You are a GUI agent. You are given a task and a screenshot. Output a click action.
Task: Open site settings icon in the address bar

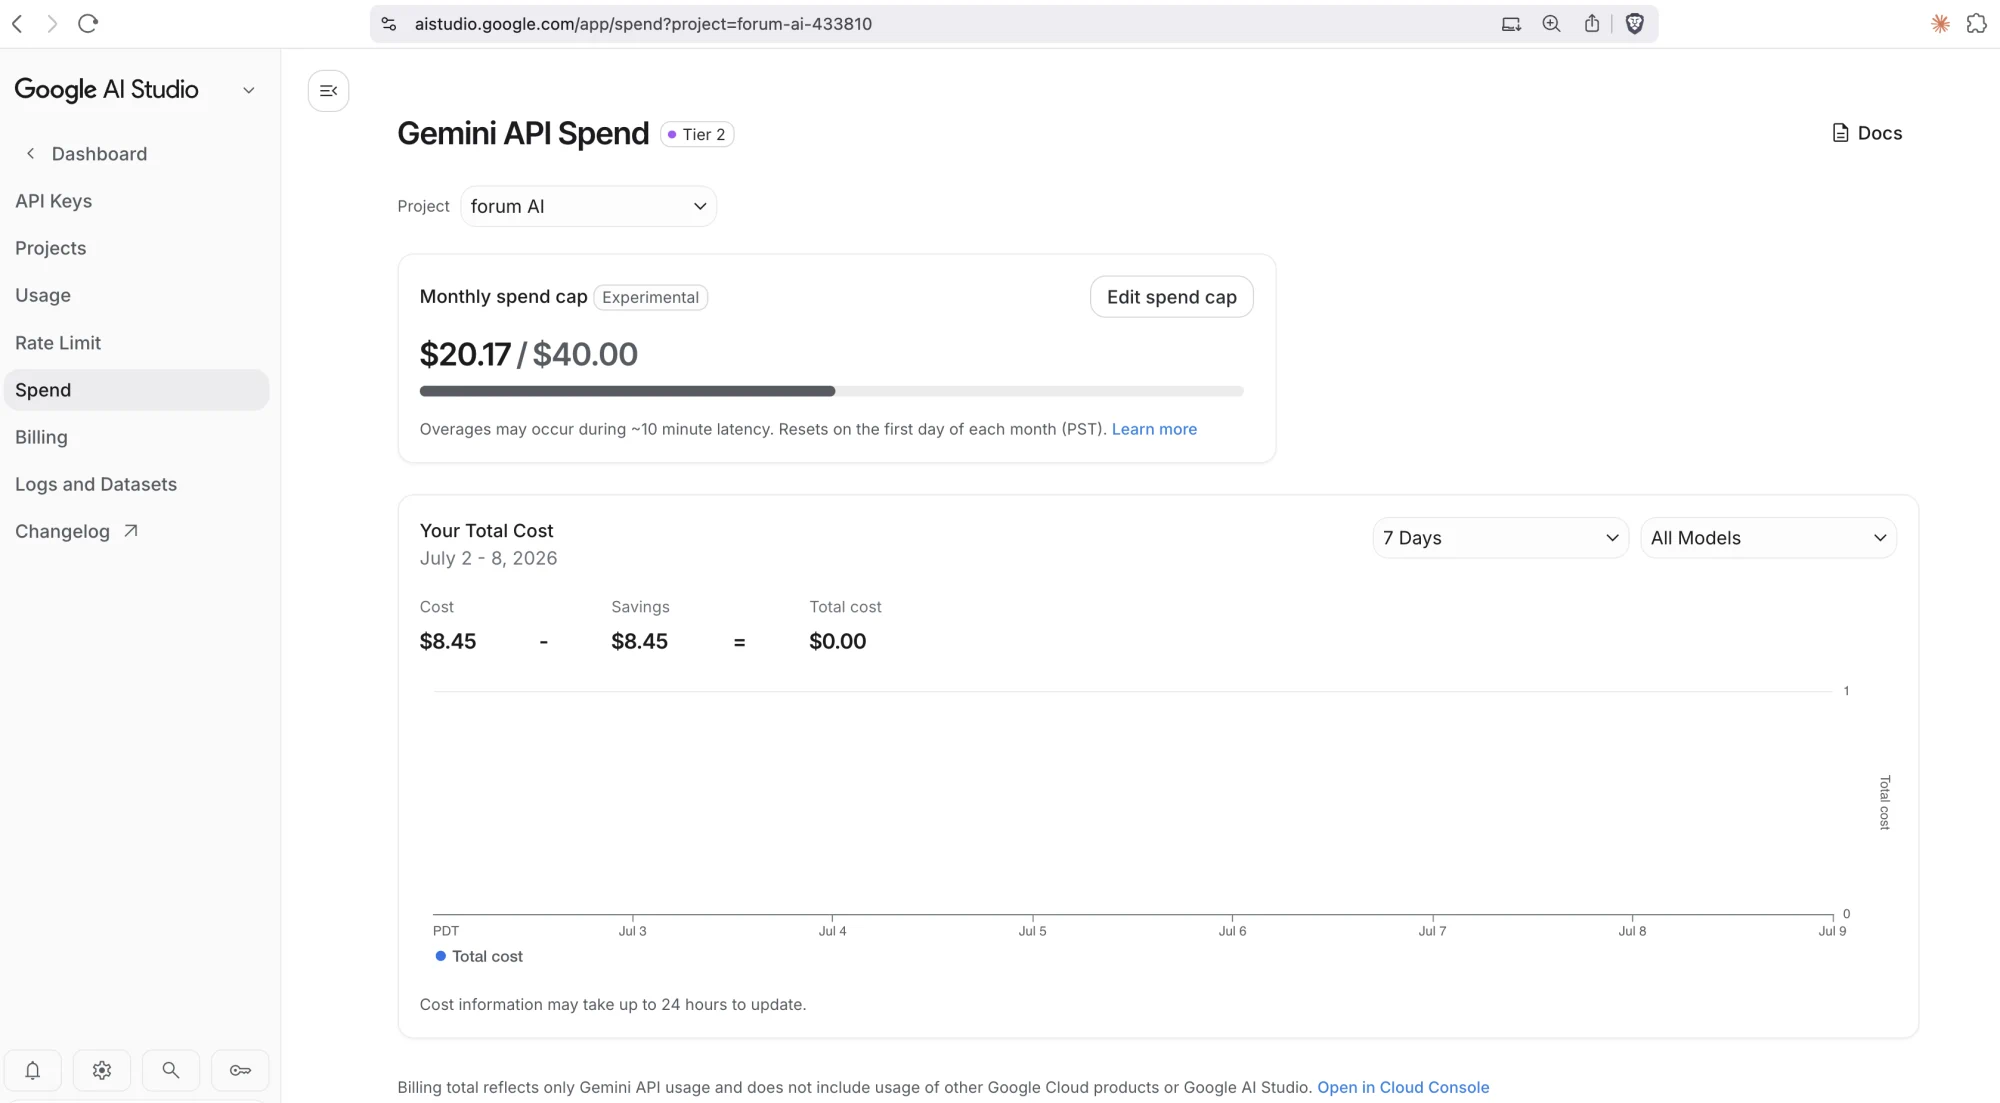point(389,24)
